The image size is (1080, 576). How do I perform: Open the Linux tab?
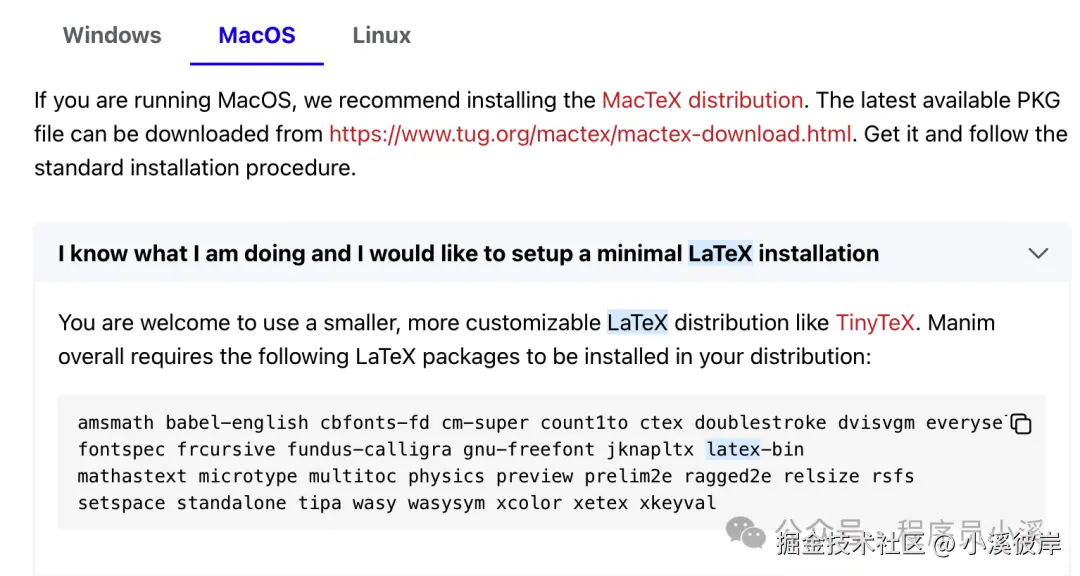(x=381, y=36)
